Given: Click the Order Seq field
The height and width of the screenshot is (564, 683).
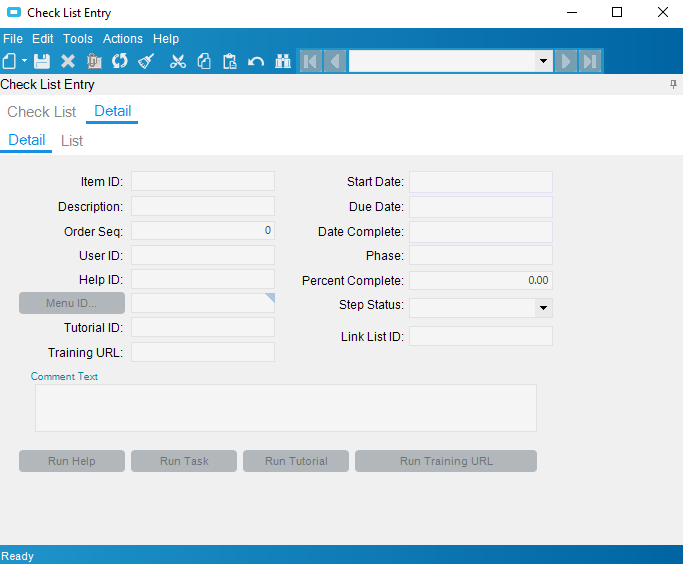Looking at the screenshot, I should 203,231.
